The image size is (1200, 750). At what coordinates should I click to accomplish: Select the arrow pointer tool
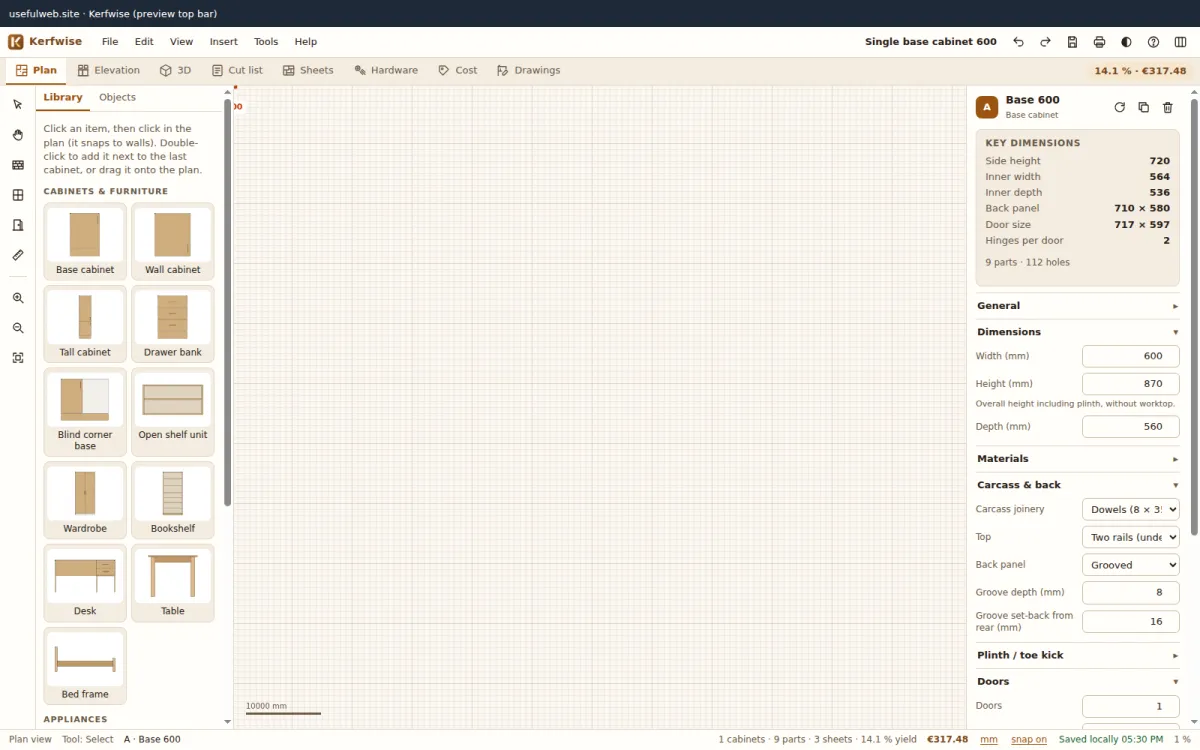tap(18, 105)
